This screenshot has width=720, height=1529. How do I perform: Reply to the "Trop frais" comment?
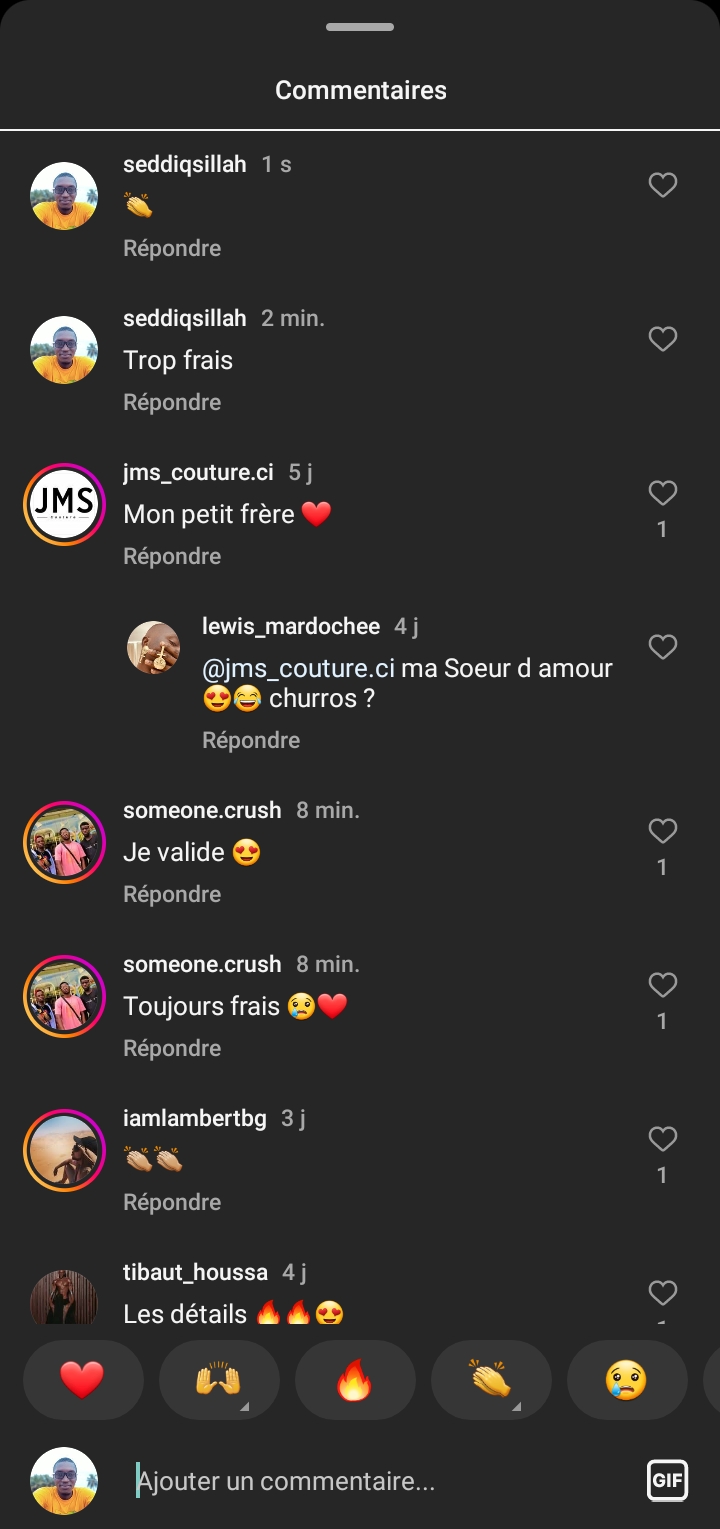[x=172, y=402]
